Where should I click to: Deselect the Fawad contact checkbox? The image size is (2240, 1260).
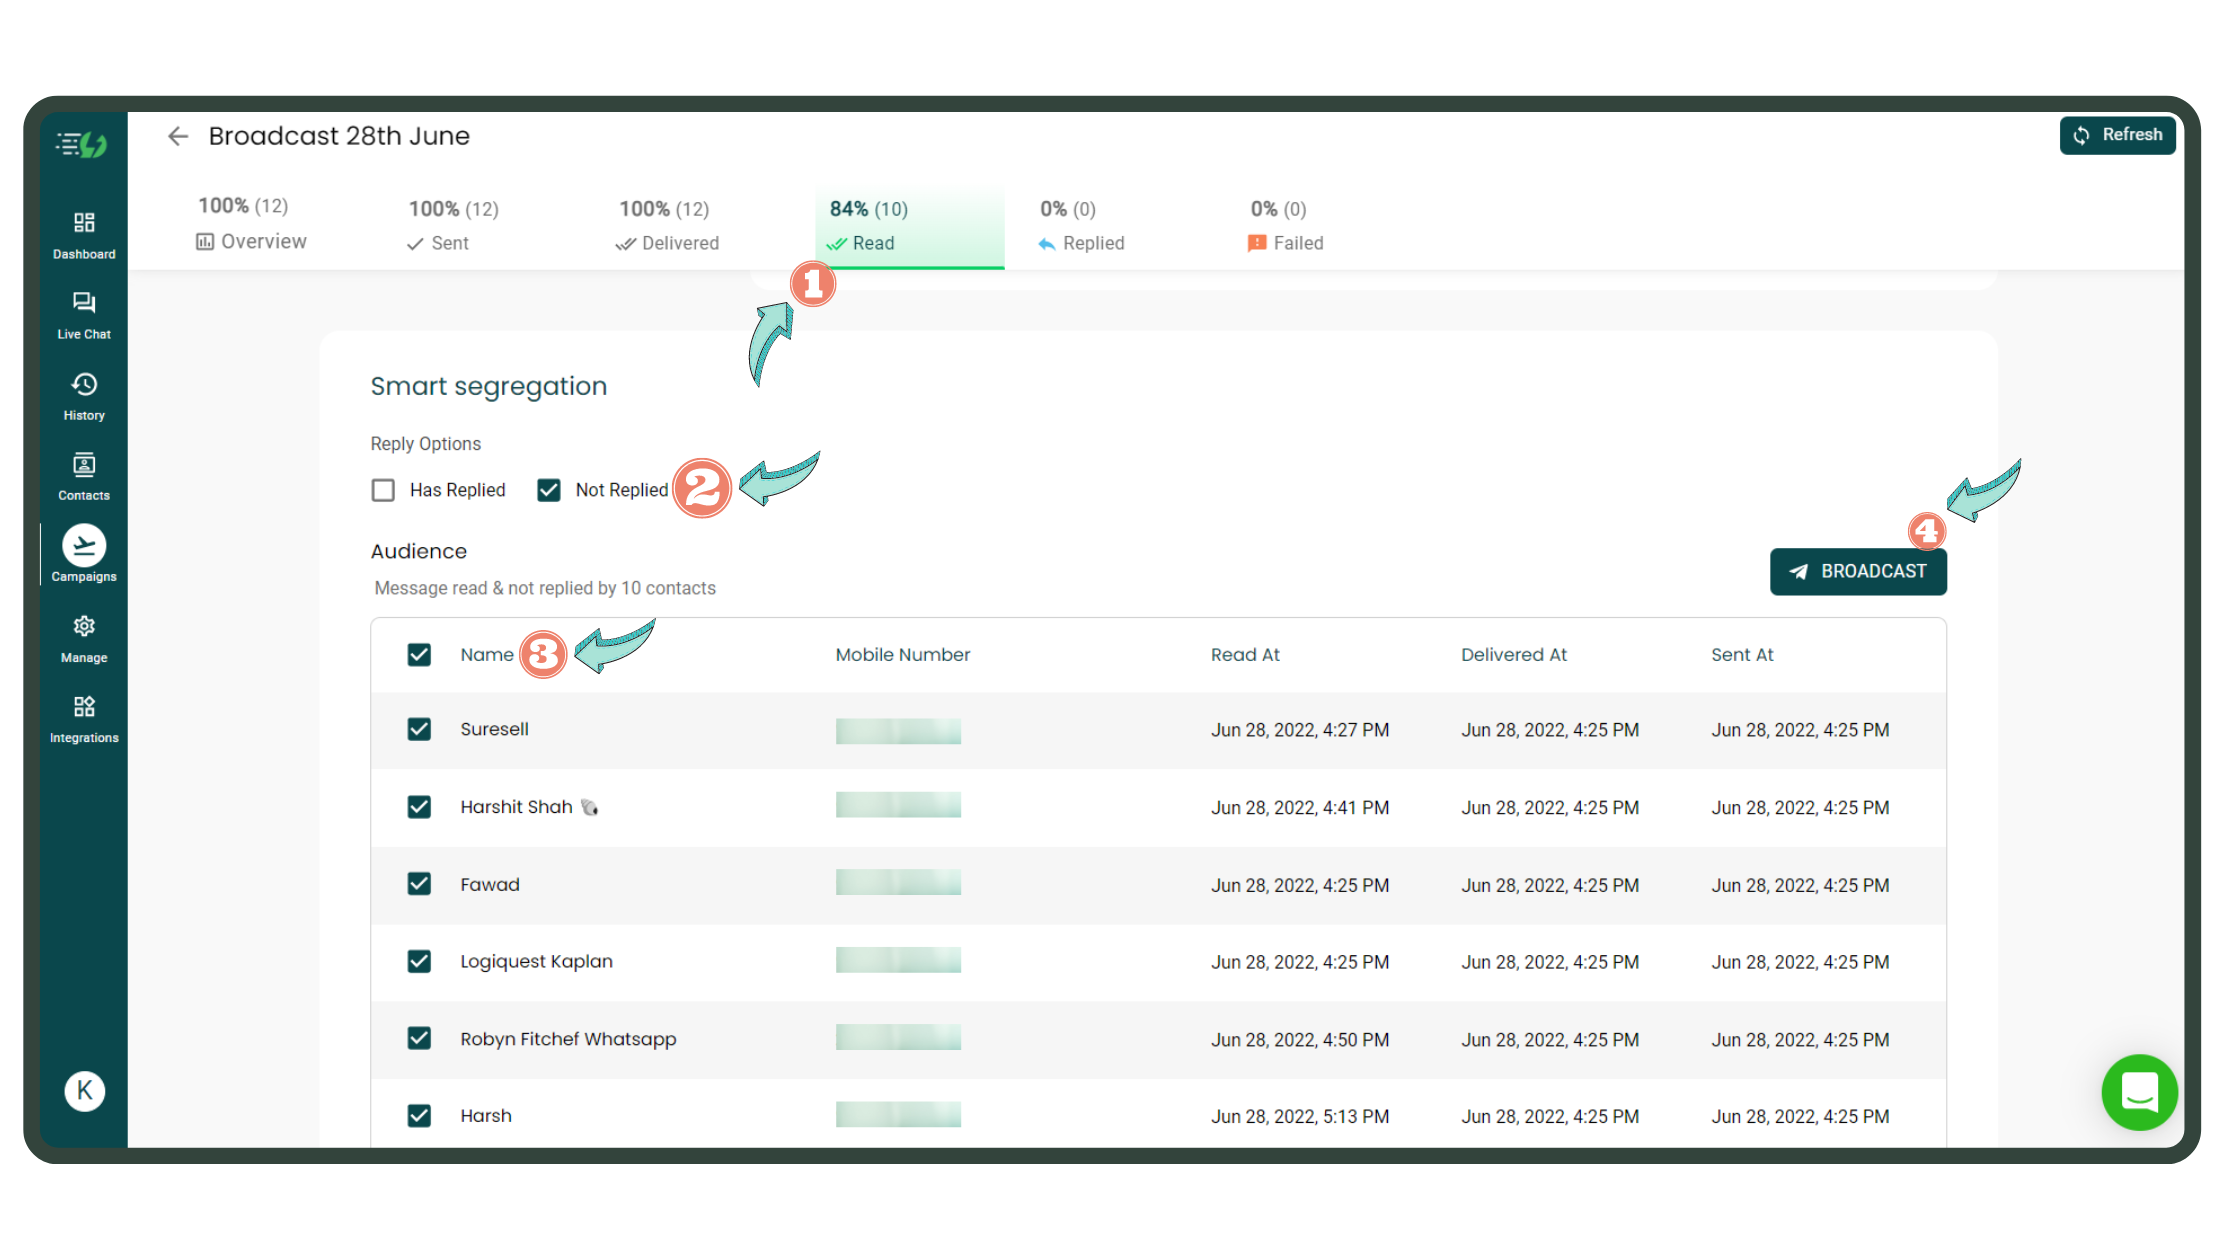tap(419, 884)
